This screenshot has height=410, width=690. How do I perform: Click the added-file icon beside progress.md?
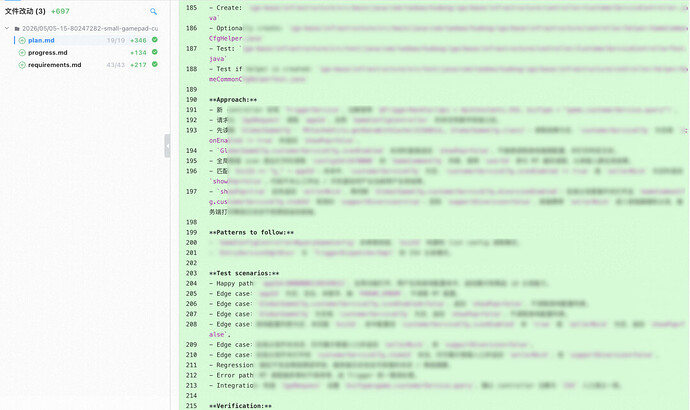click(x=22, y=53)
